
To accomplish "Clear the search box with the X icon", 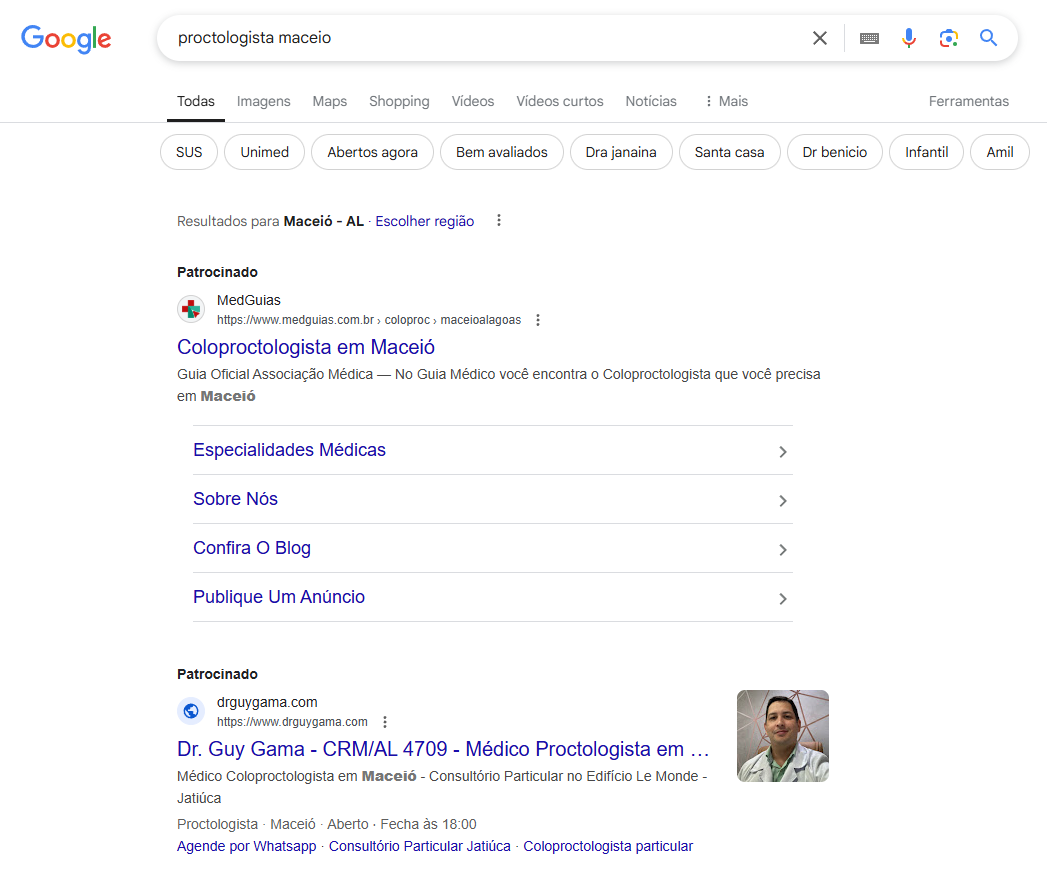I will click(819, 38).
